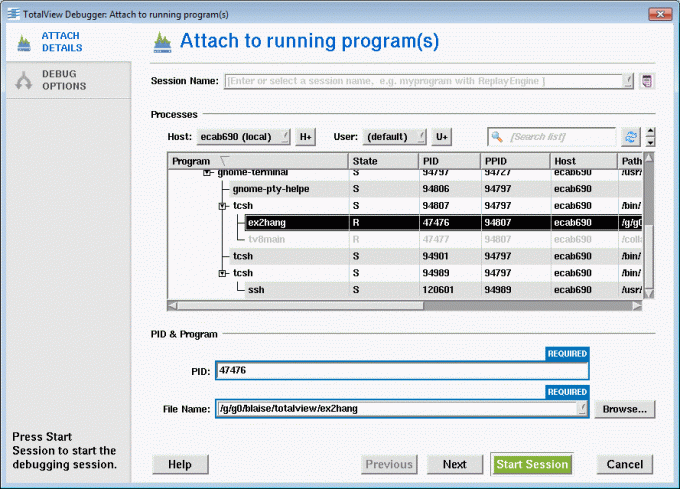
Task: Click the horizontal scrollbar right arrow
Action: [637, 306]
